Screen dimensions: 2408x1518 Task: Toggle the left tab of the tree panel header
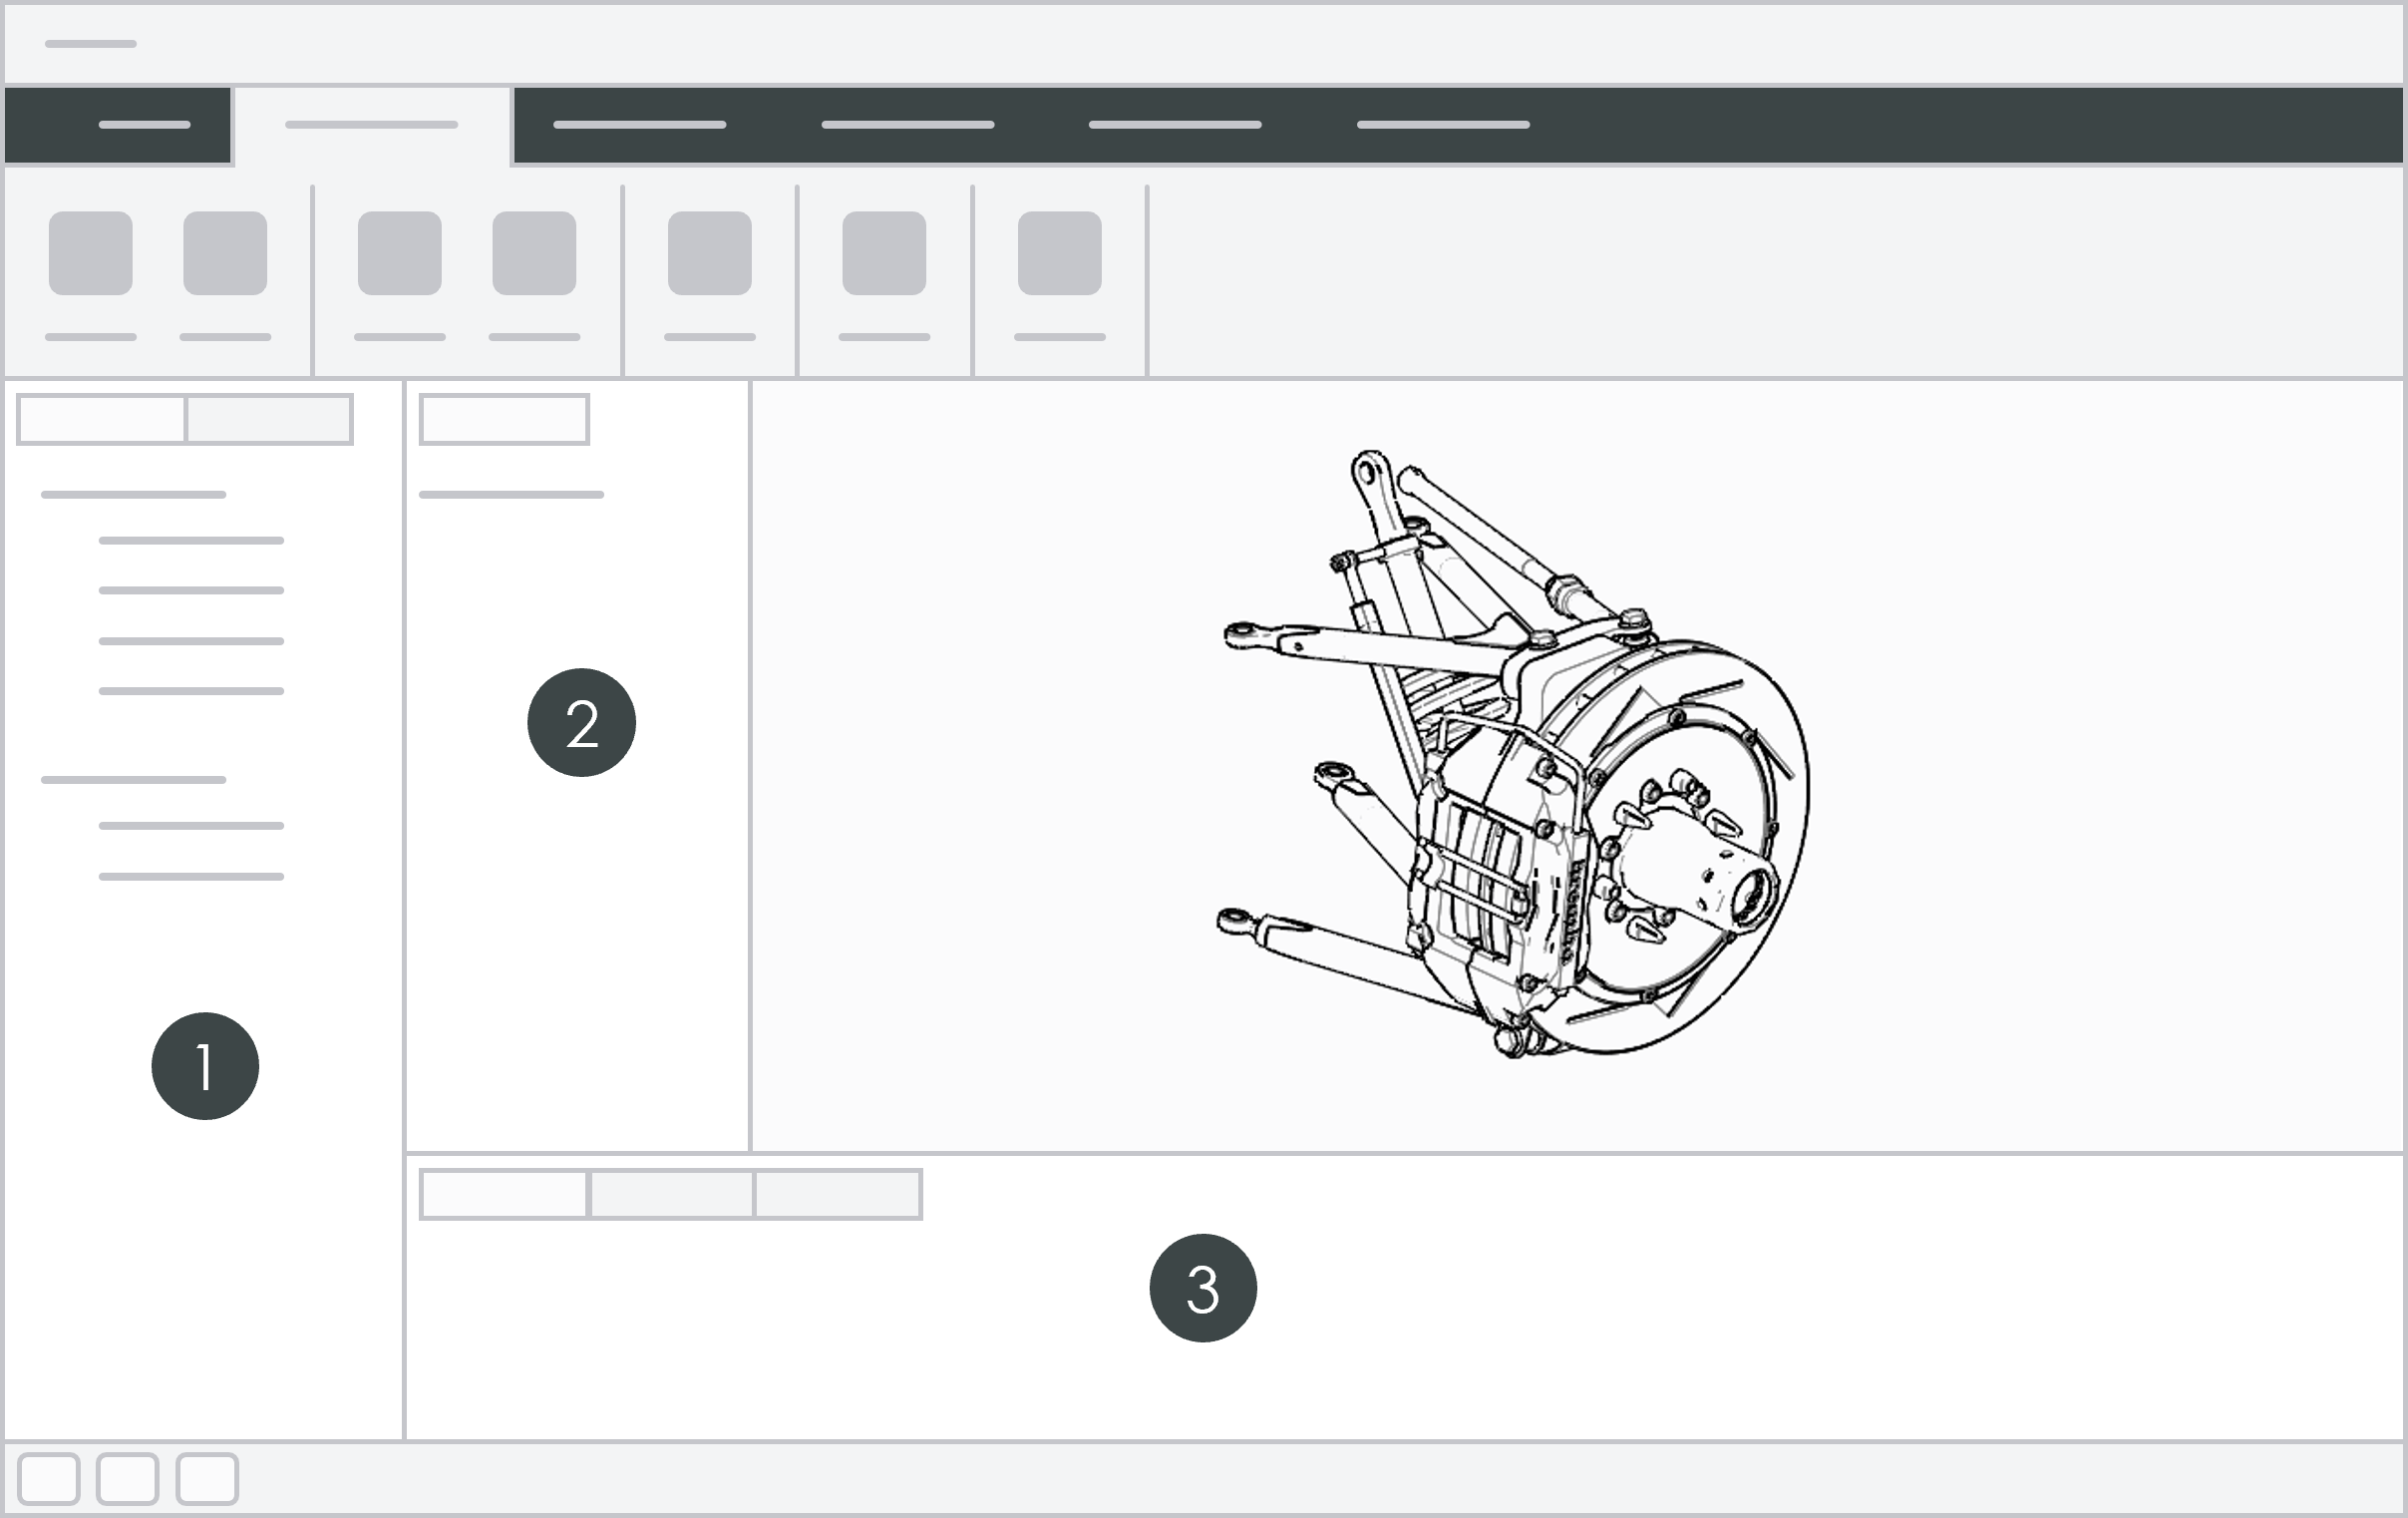[100, 417]
